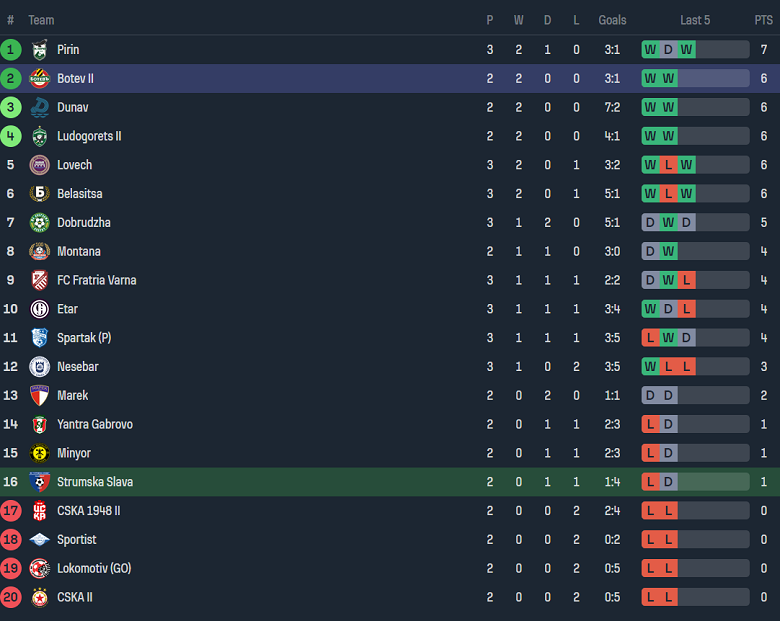
Task: Sort standings by Goals column header
Action: coord(612,20)
